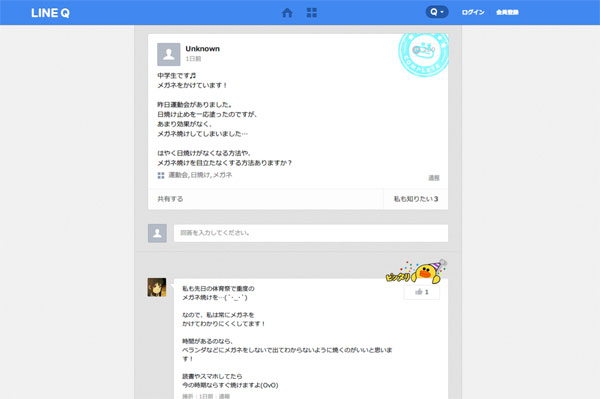Report the question with 通報
600x399 pixels.
pos(434,178)
